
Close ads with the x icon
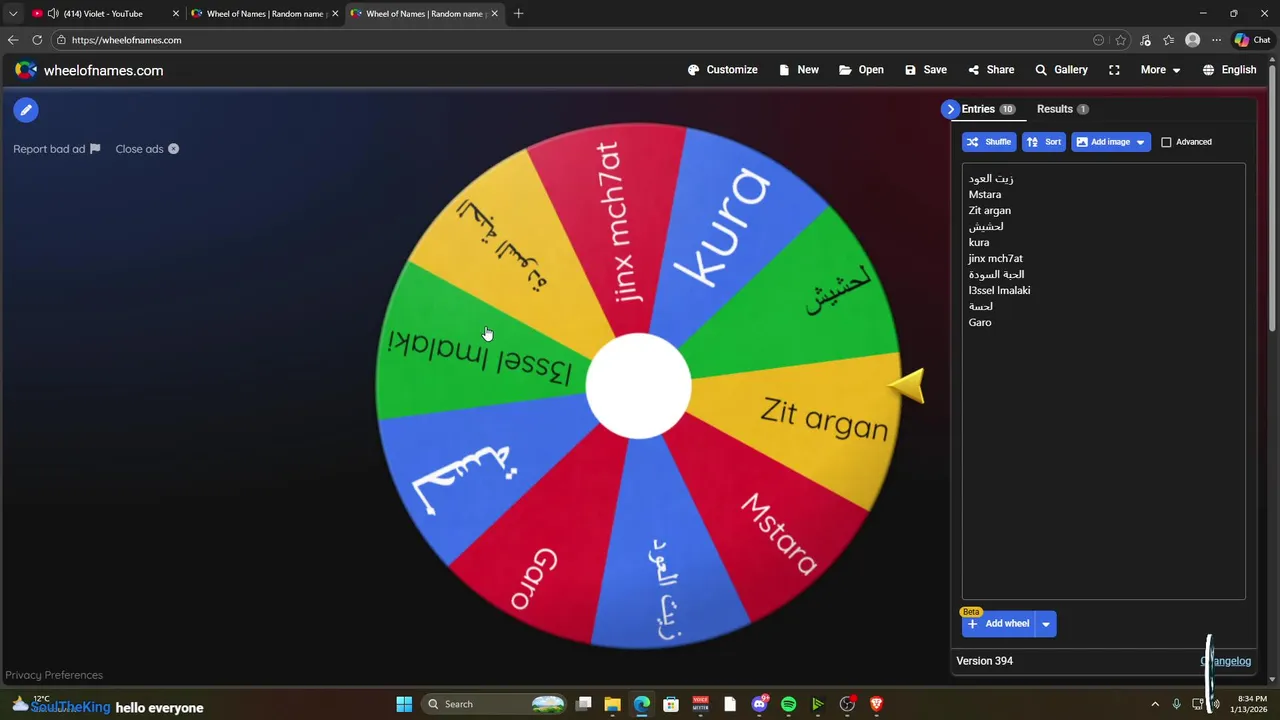coord(173,149)
